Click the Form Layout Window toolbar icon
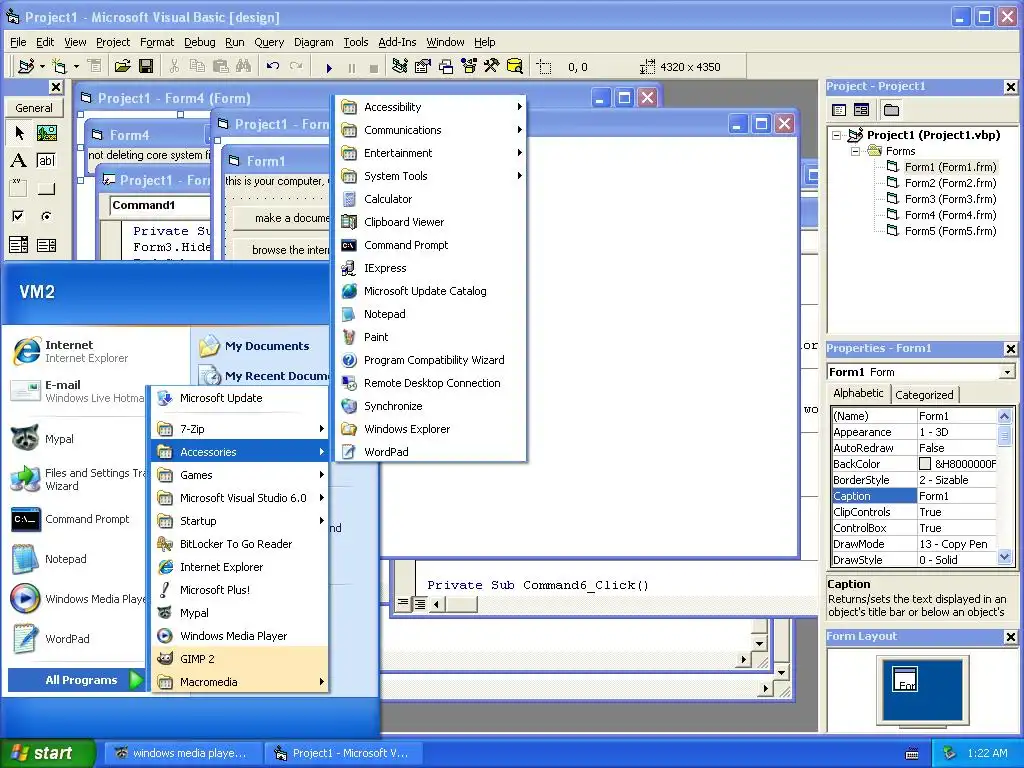1024x768 pixels. click(x=446, y=67)
